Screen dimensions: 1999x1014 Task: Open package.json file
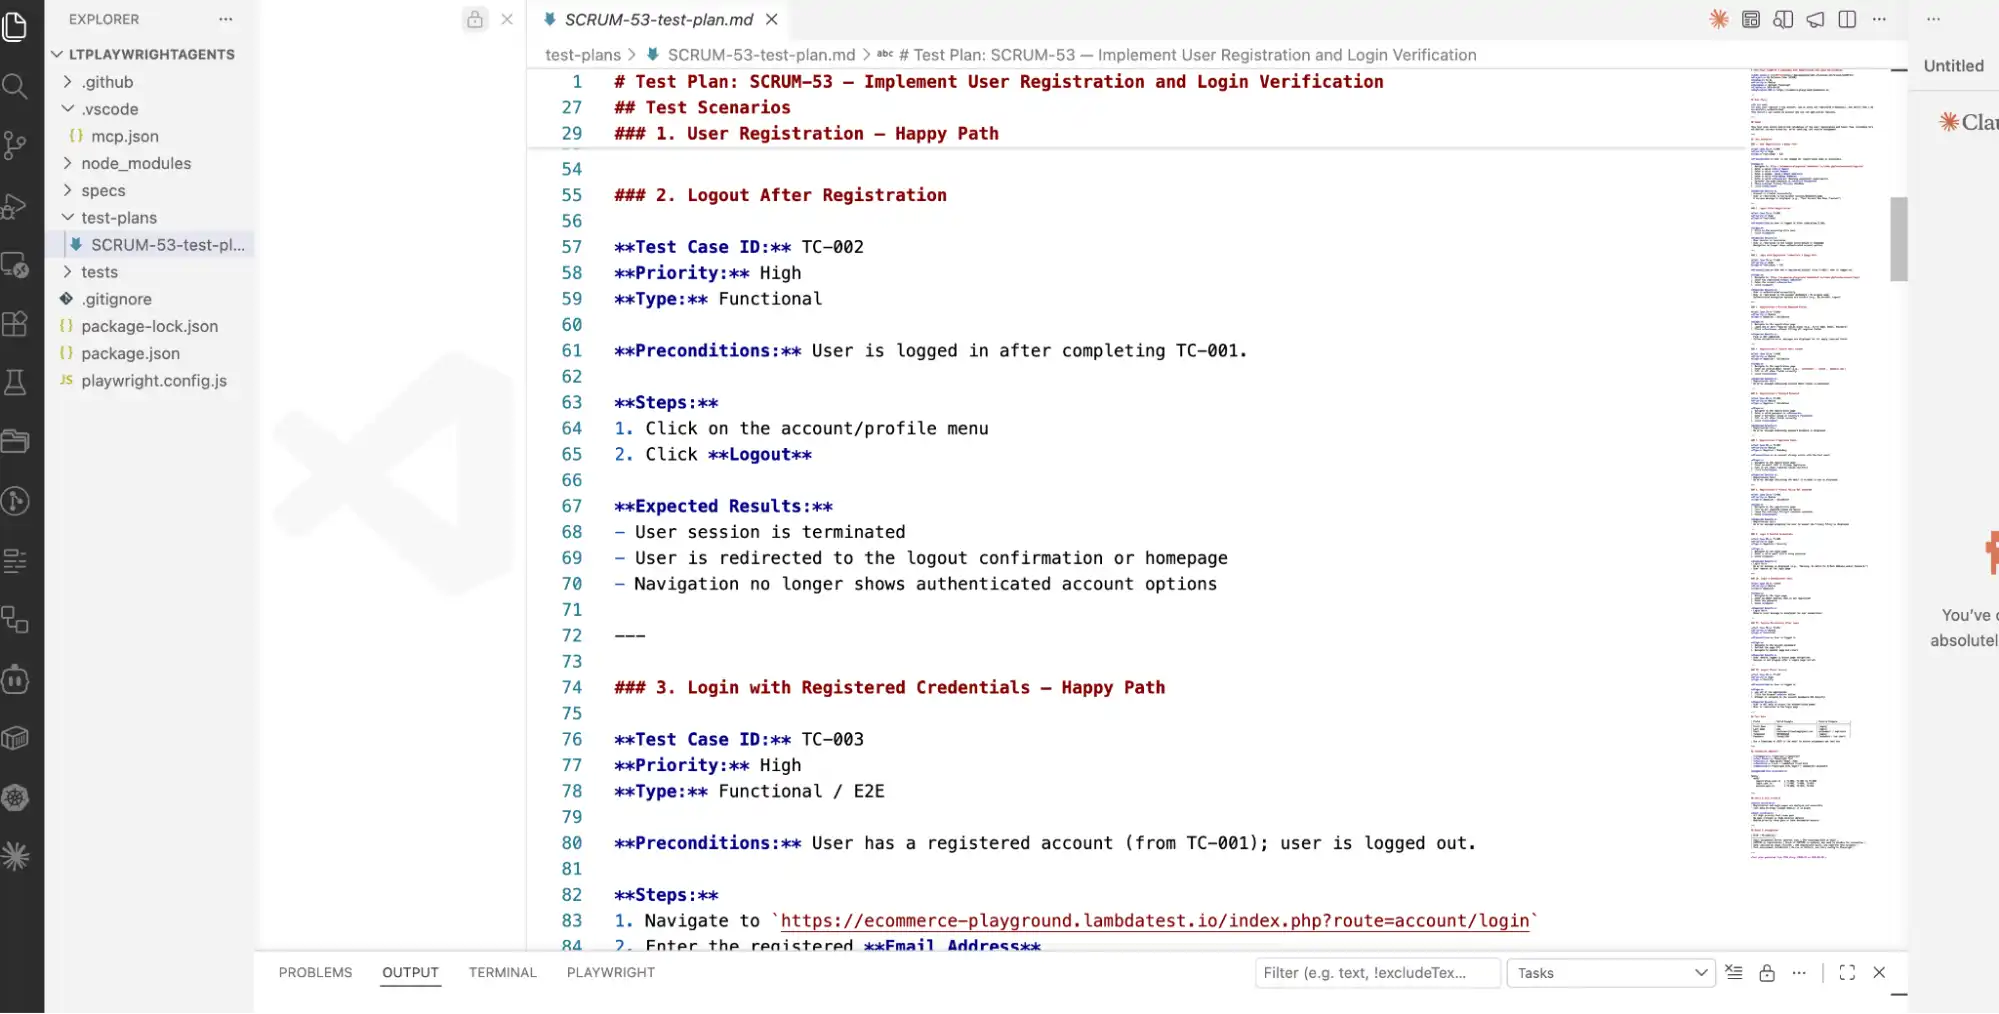[x=131, y=353]
